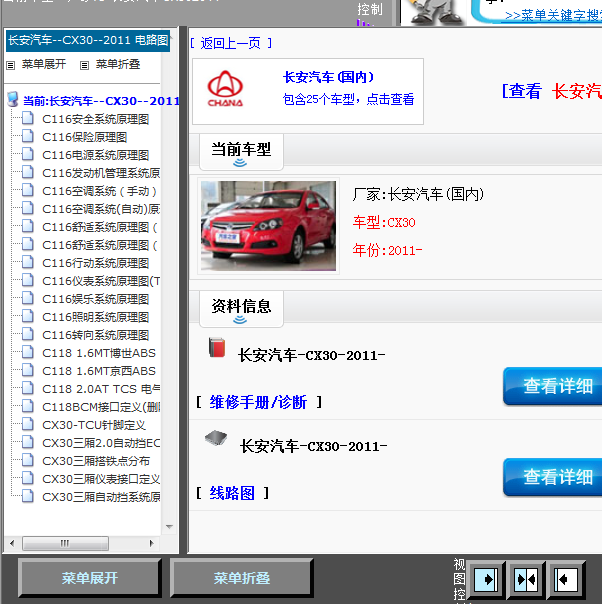Open C116空调系统(自动) tree item
Viewport: 602px width, 604px height.
(101, 209)
